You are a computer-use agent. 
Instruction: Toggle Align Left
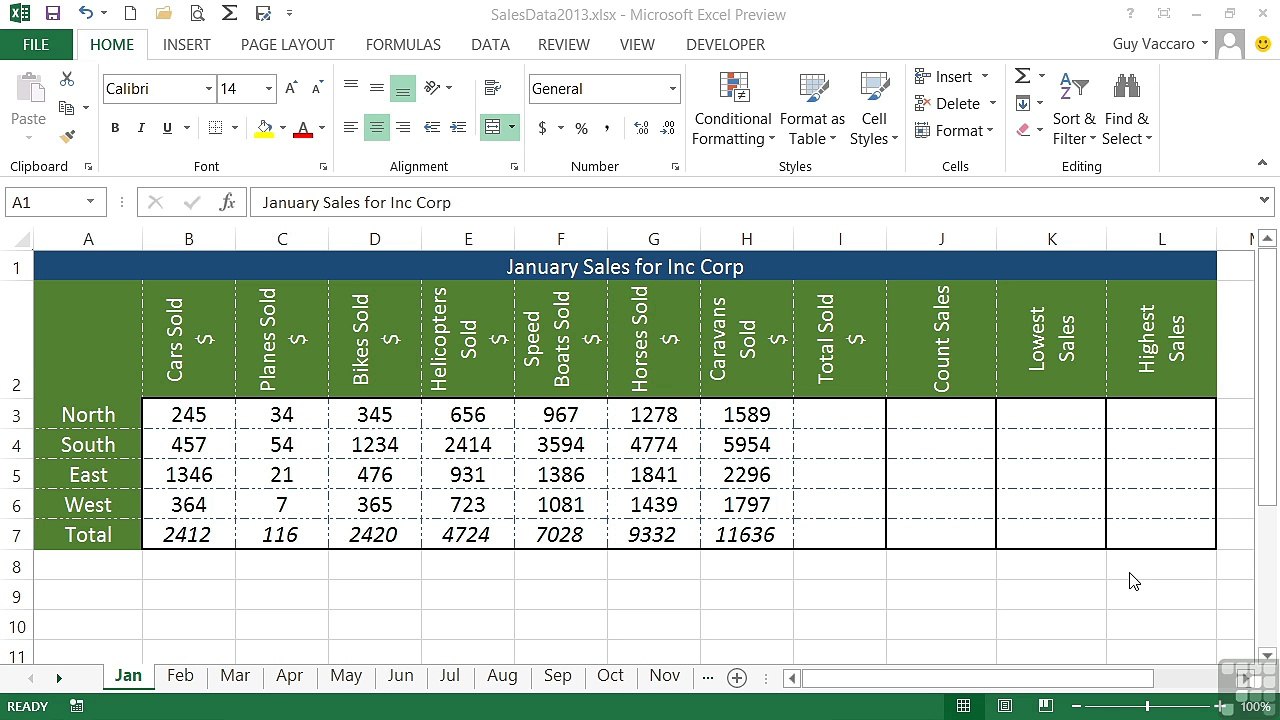(351, 127)
